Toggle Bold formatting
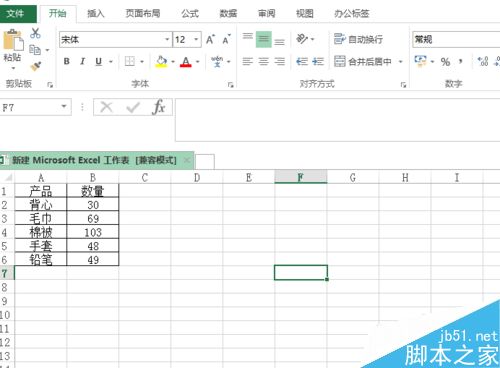 pos(67,61)
